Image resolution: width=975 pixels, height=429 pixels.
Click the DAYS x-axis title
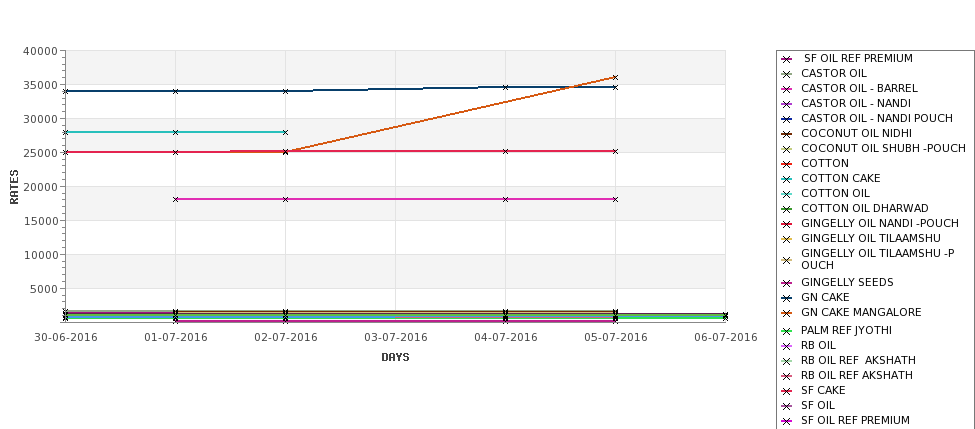[395, 358]
